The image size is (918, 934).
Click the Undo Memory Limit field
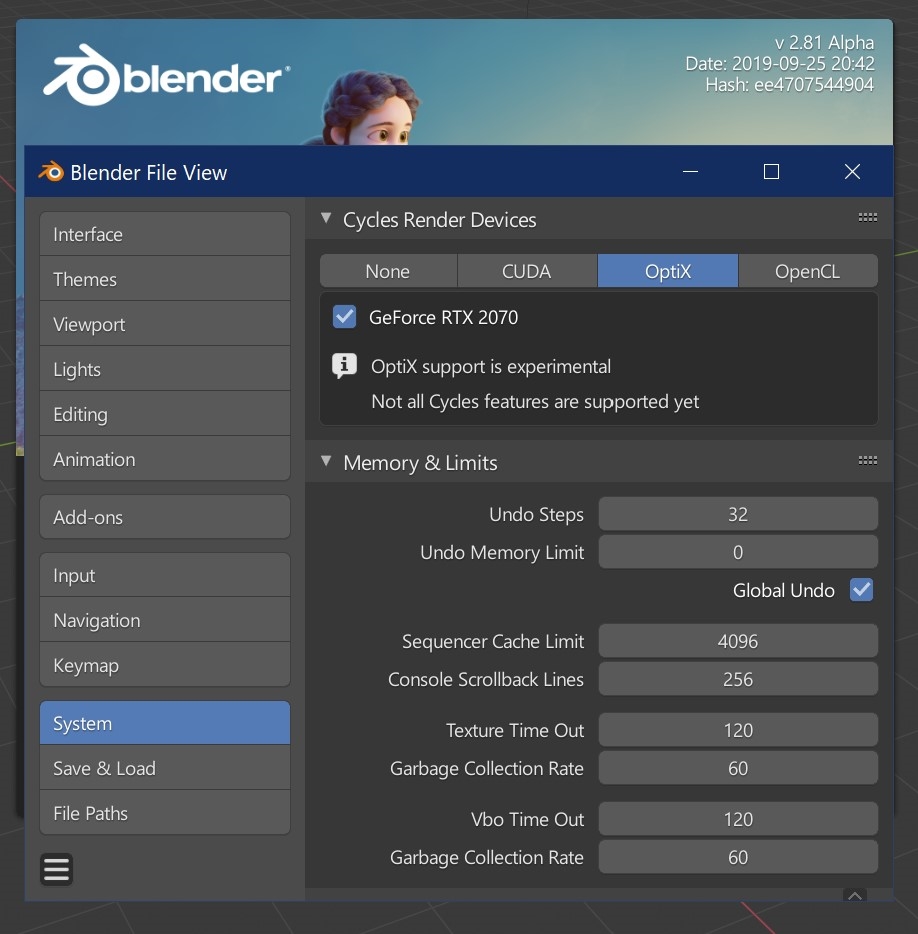(x=738, y=552)
